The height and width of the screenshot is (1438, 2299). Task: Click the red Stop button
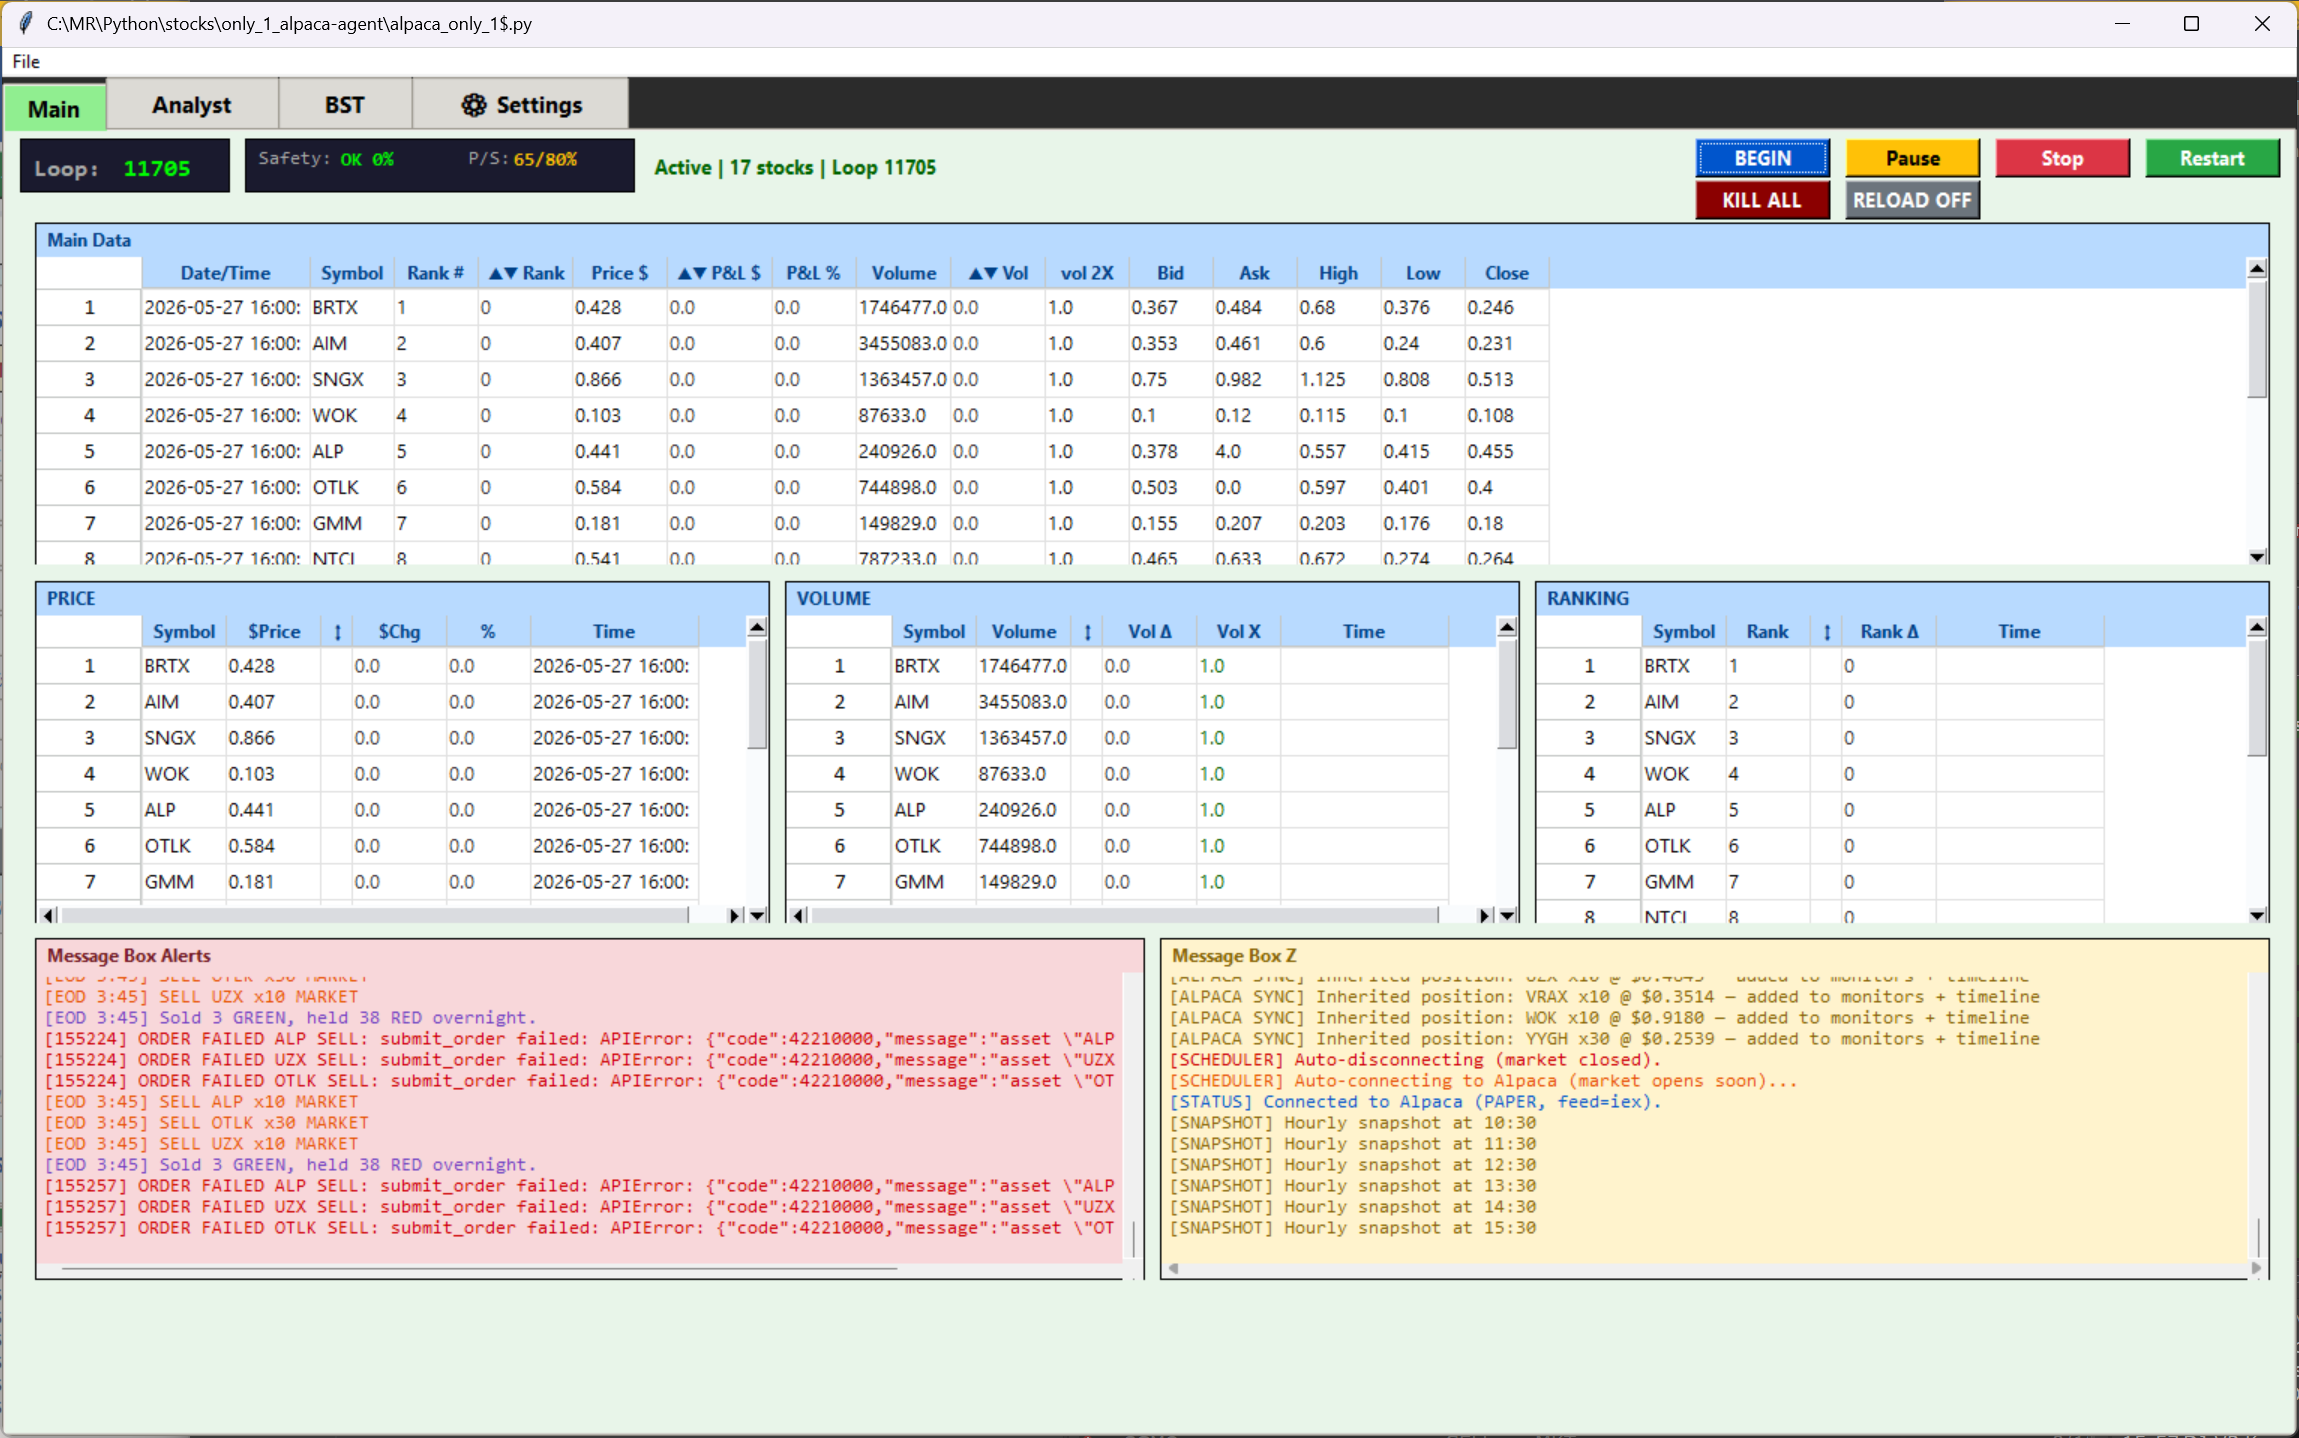pos(2062,158)
